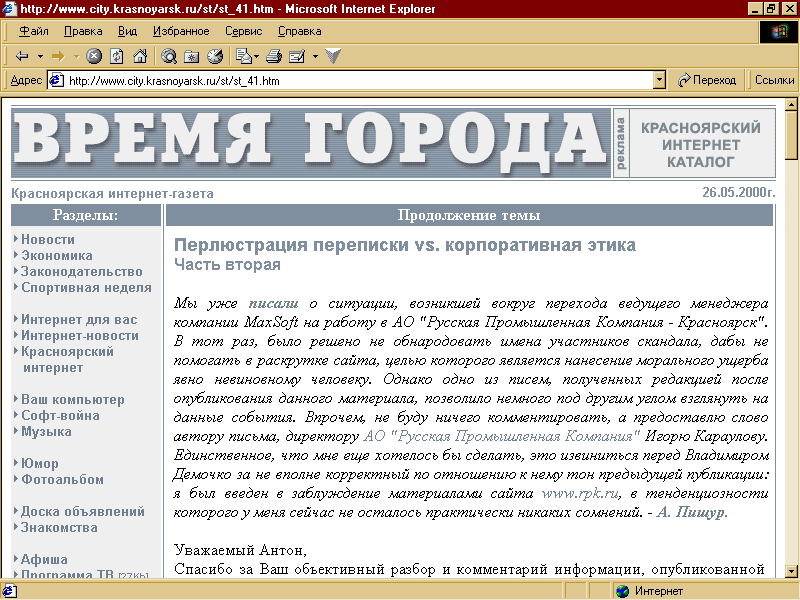This screenshot has height=600, width=800.
Task: Open the Сервис menu
Action: (243, 31)
